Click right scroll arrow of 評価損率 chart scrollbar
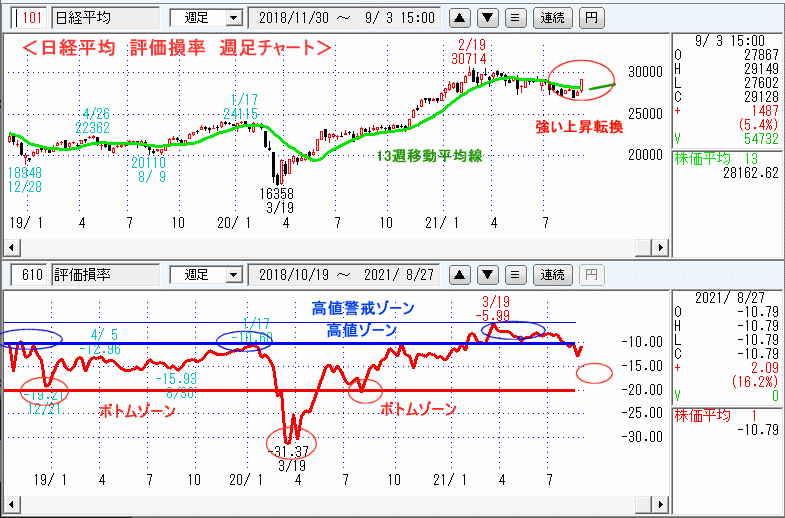 click(660, 504)
